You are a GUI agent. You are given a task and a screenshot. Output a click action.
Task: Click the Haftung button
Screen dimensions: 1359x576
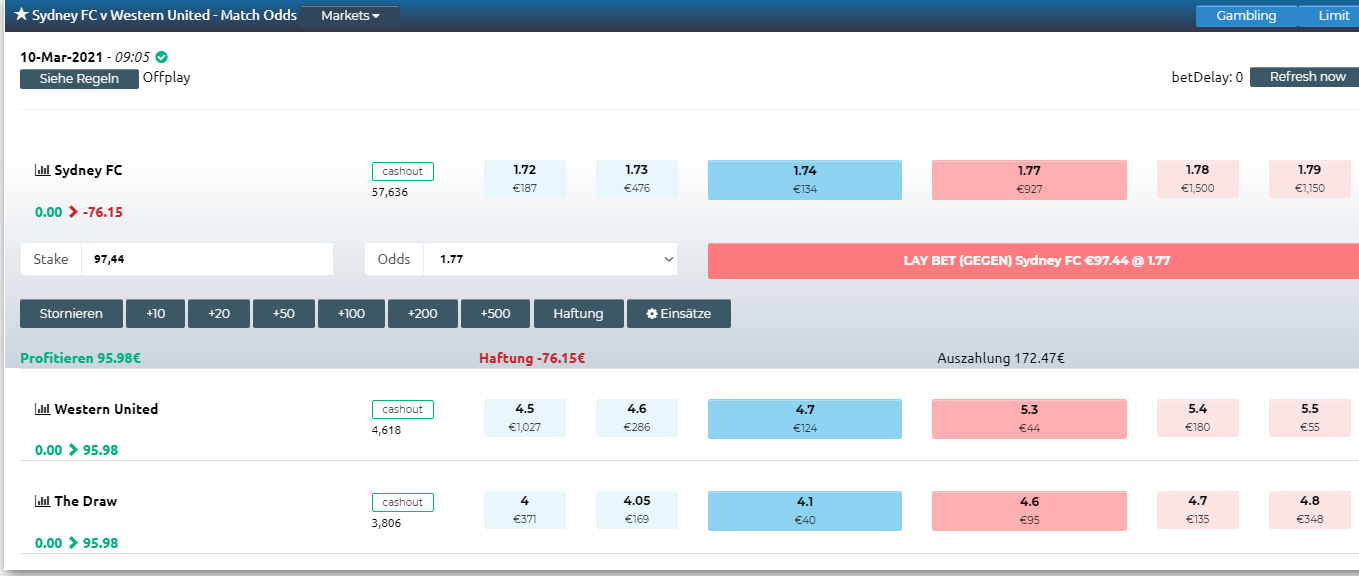pos(579,314)
